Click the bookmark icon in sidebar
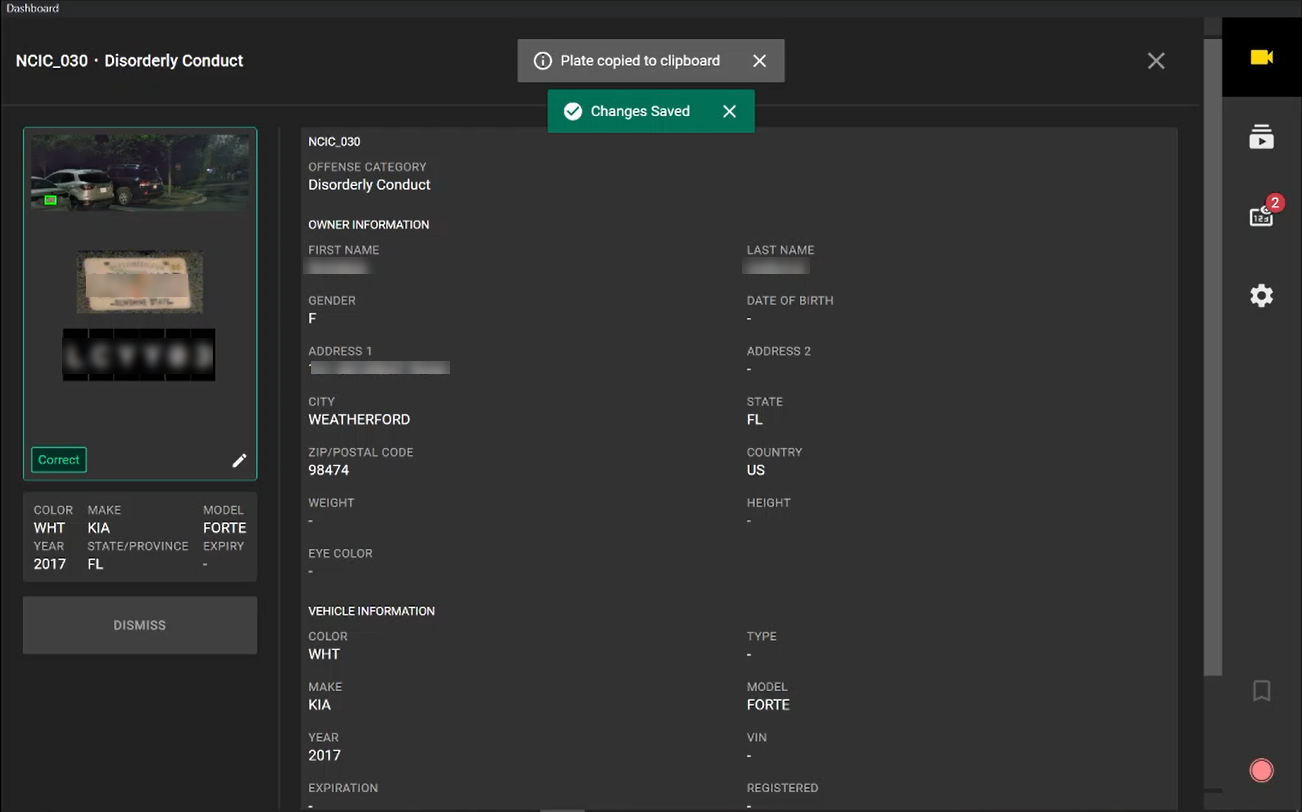1302x812 pixels. (x=1261, y=690)
